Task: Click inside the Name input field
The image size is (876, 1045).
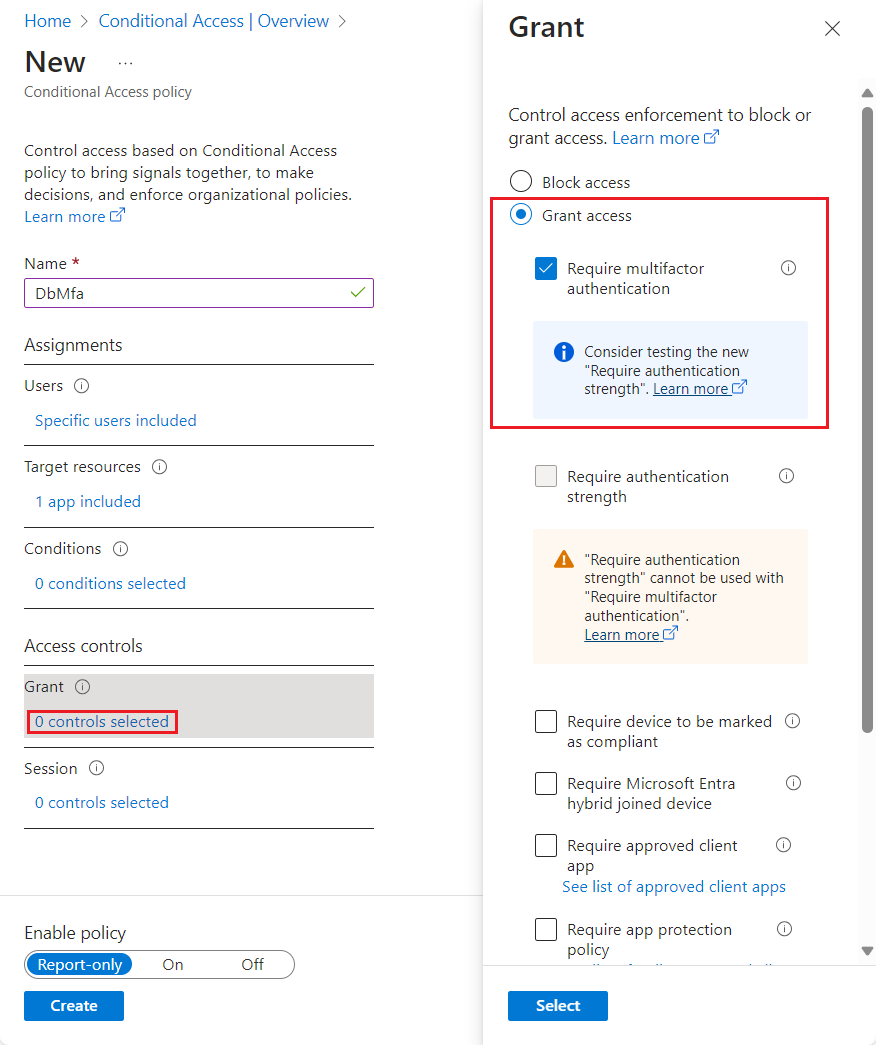Action: [x=198, y=293]
